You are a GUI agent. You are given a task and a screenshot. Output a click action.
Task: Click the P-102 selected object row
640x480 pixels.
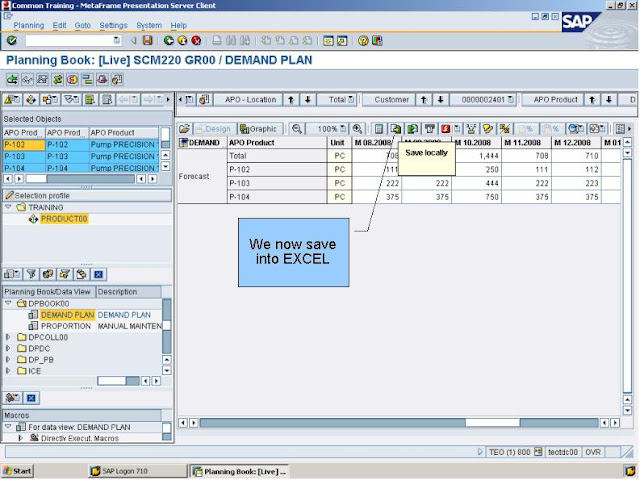(x=81, y=145)
